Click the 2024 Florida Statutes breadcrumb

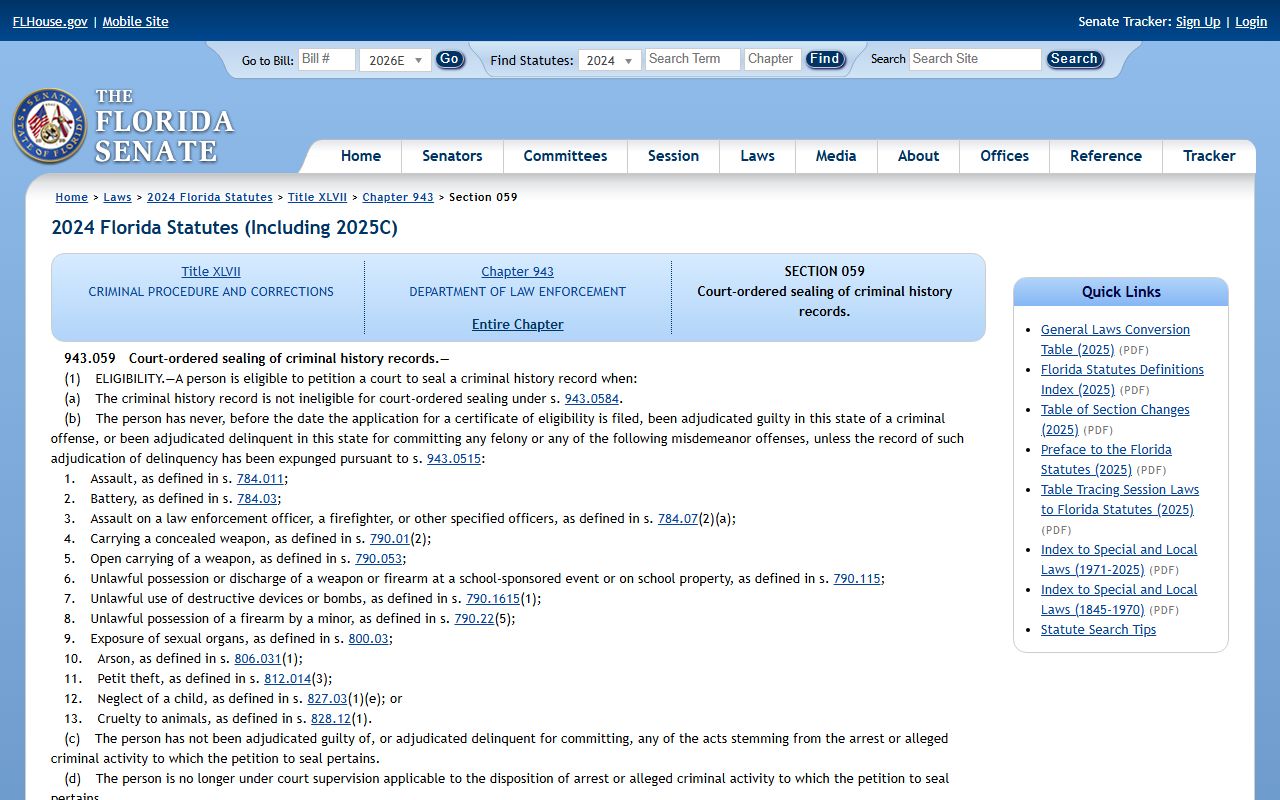pyautogui.click(x=210, y=197)
